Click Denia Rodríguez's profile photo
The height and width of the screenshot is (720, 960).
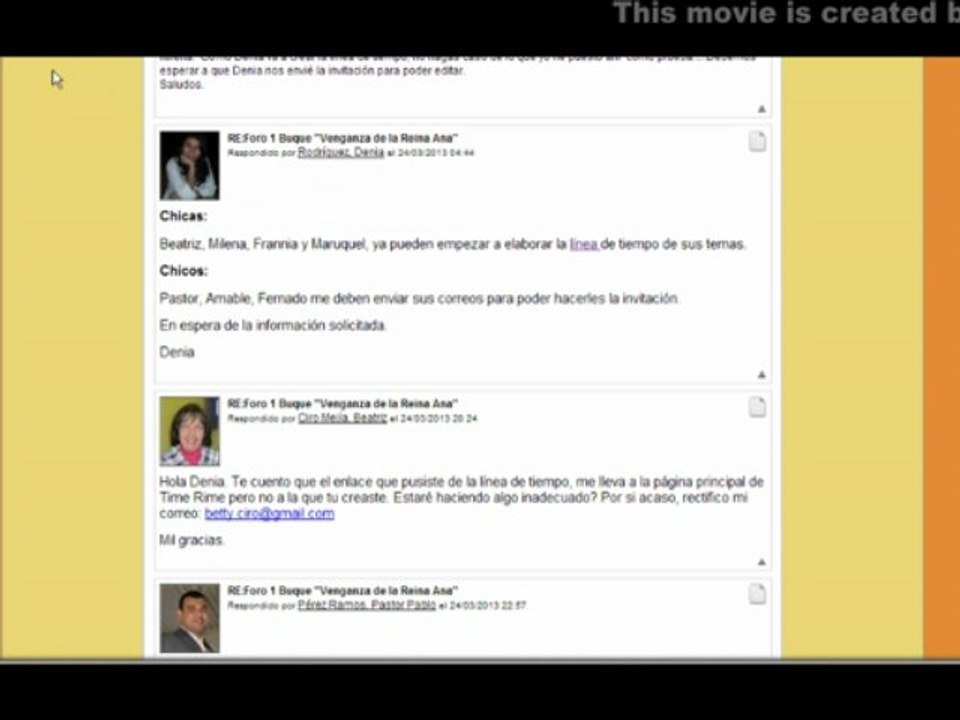pos(190,165)
